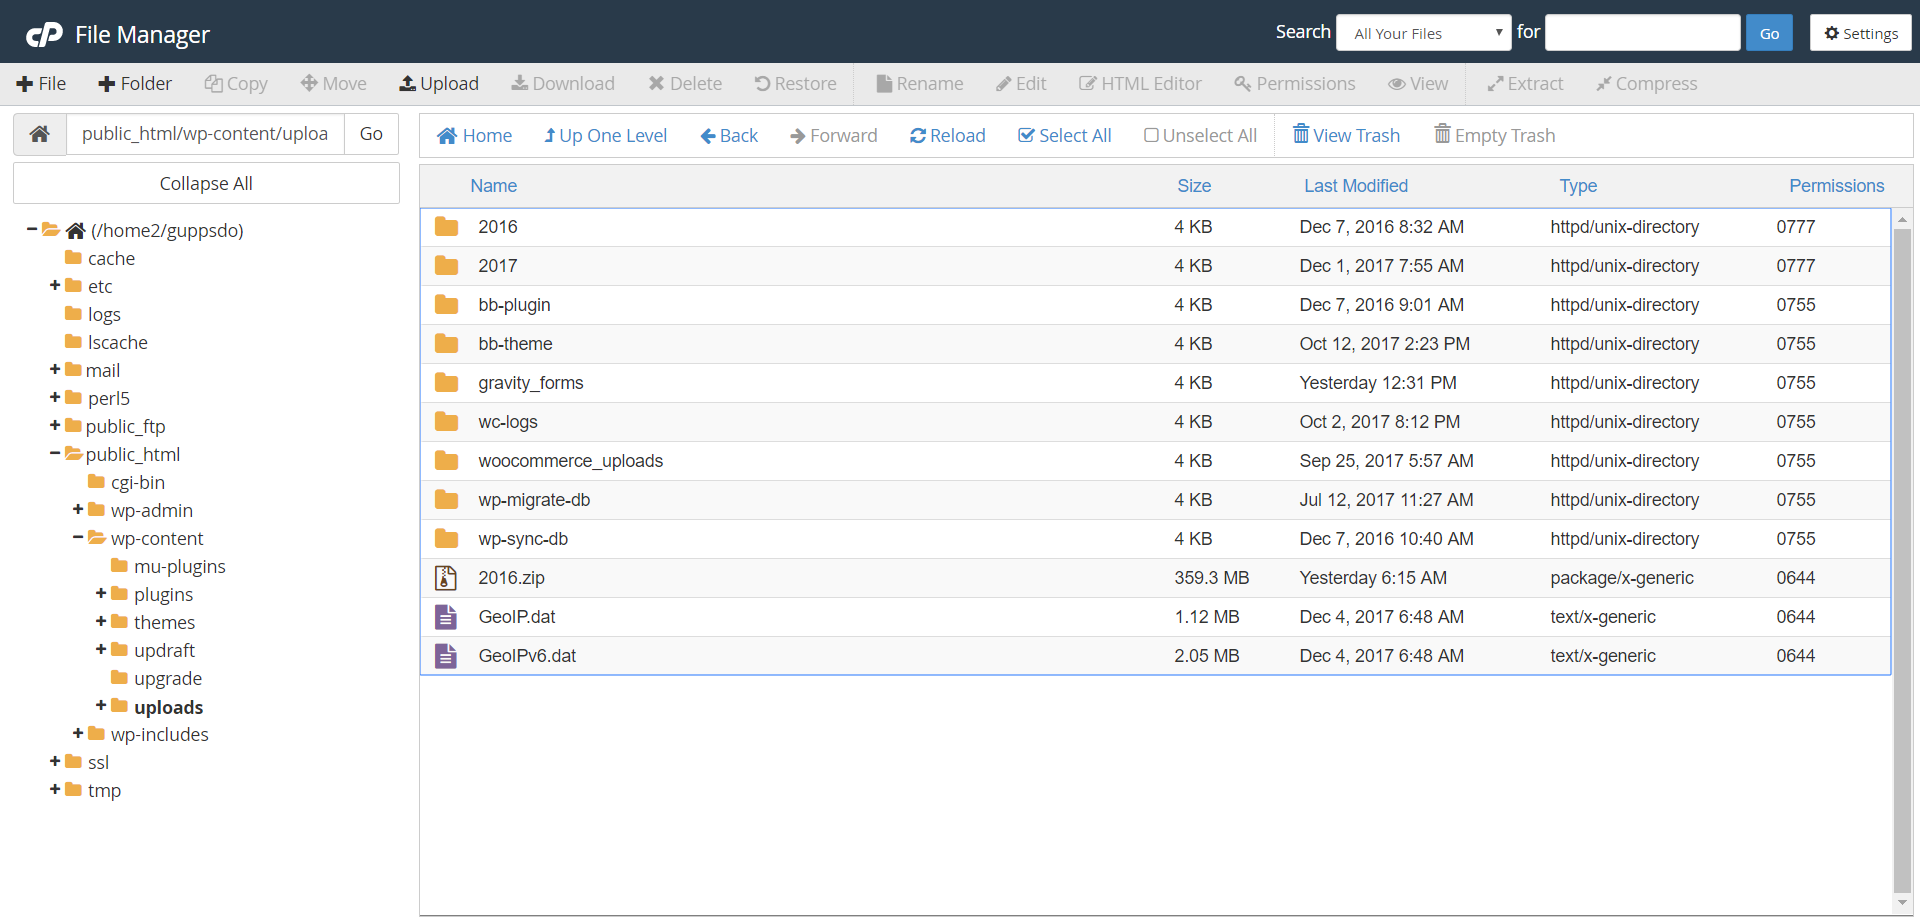Click the 2016 folder icon in the file list
Screen dimensions: 1920x918
click(x=446, y=227)
